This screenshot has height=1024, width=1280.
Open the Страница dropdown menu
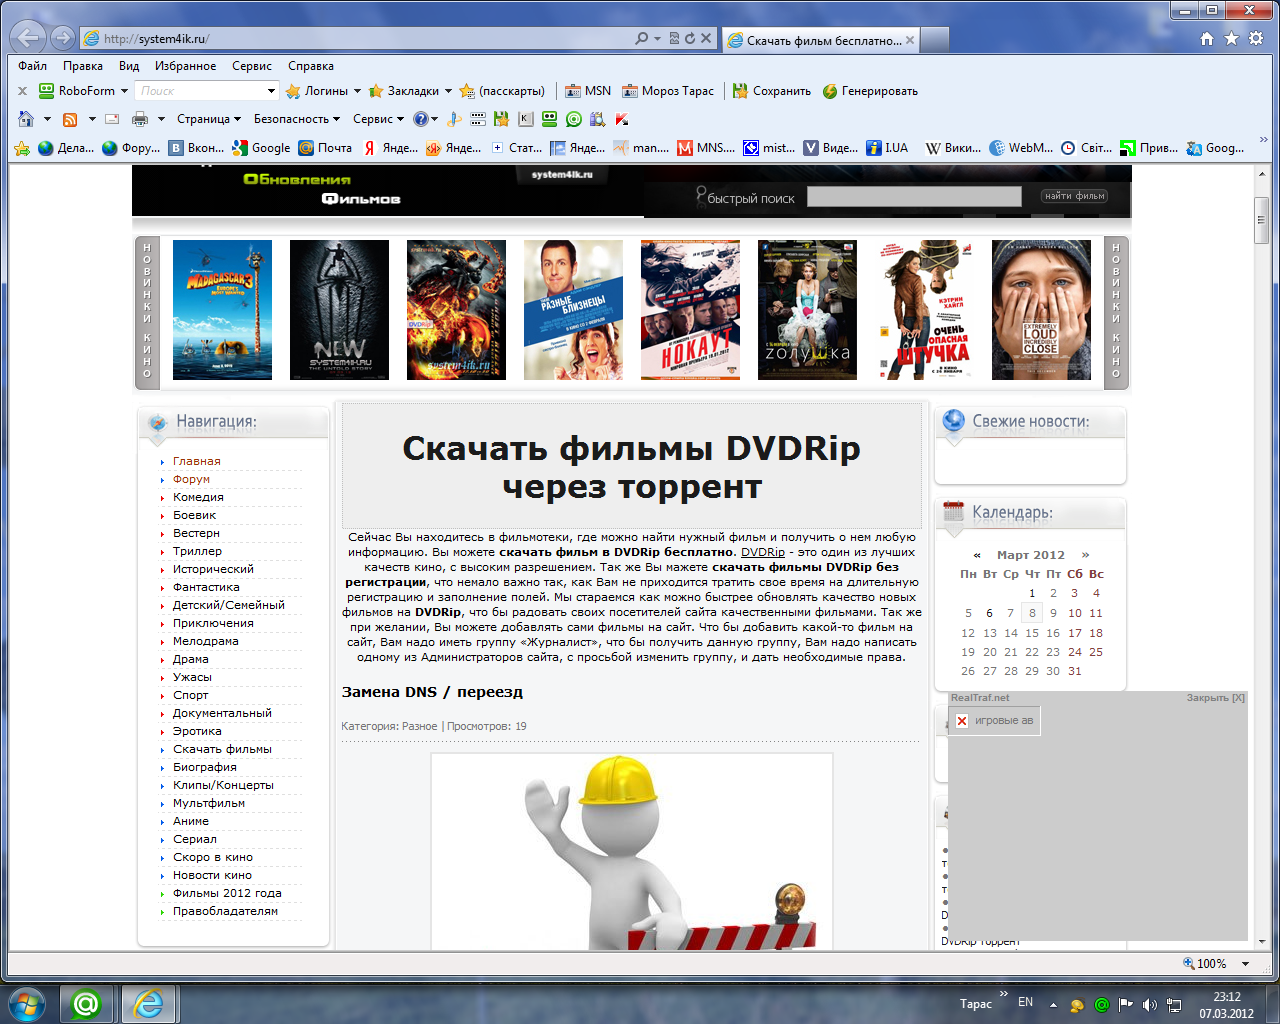coord(209,119)
